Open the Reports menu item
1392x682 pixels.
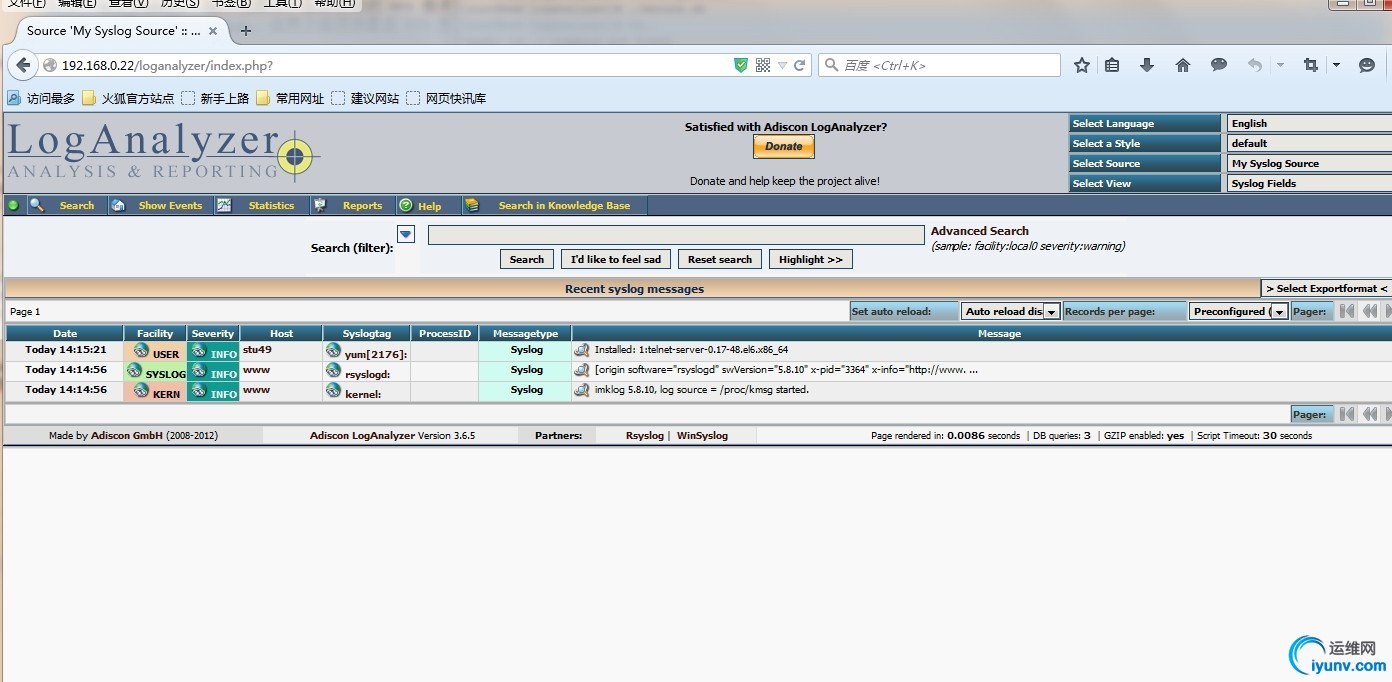click(363, 206)
